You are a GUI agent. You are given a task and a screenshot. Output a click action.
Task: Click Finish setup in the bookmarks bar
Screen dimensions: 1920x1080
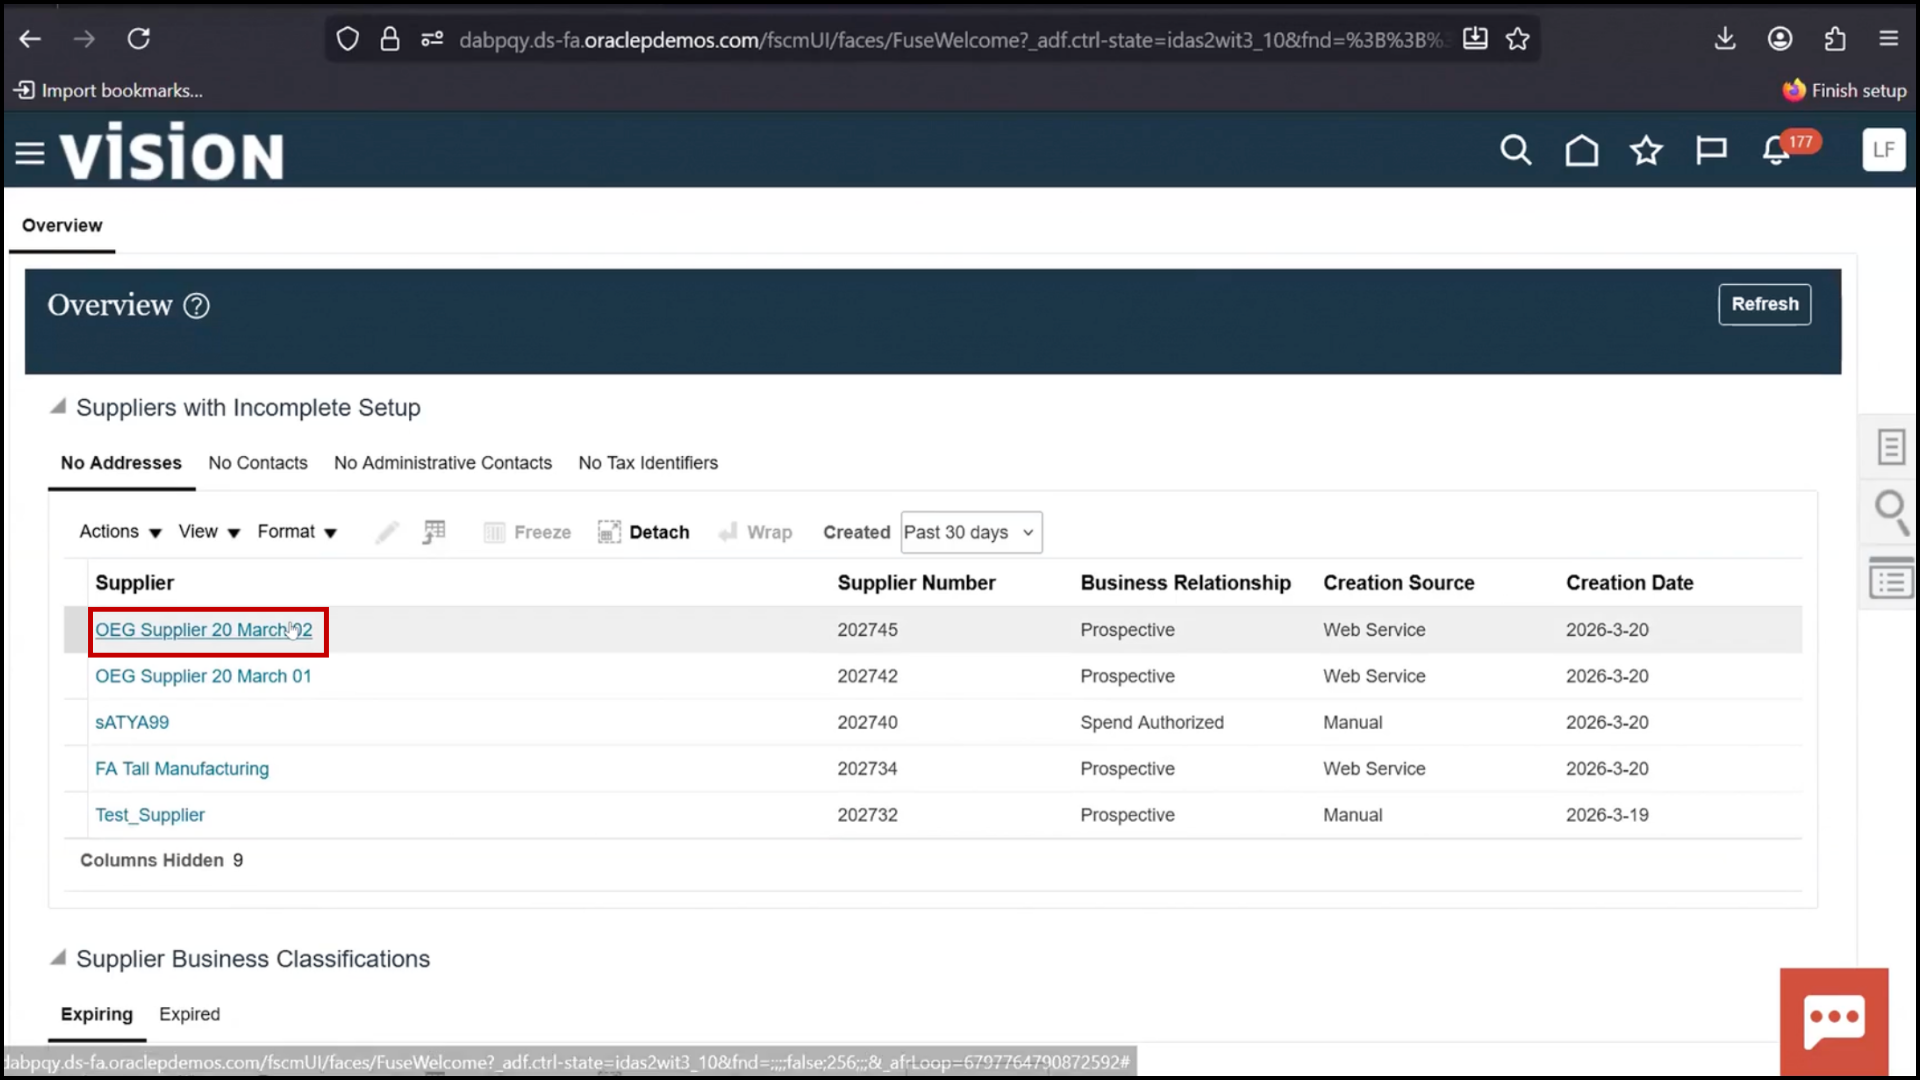click(x=1844, y=91)
